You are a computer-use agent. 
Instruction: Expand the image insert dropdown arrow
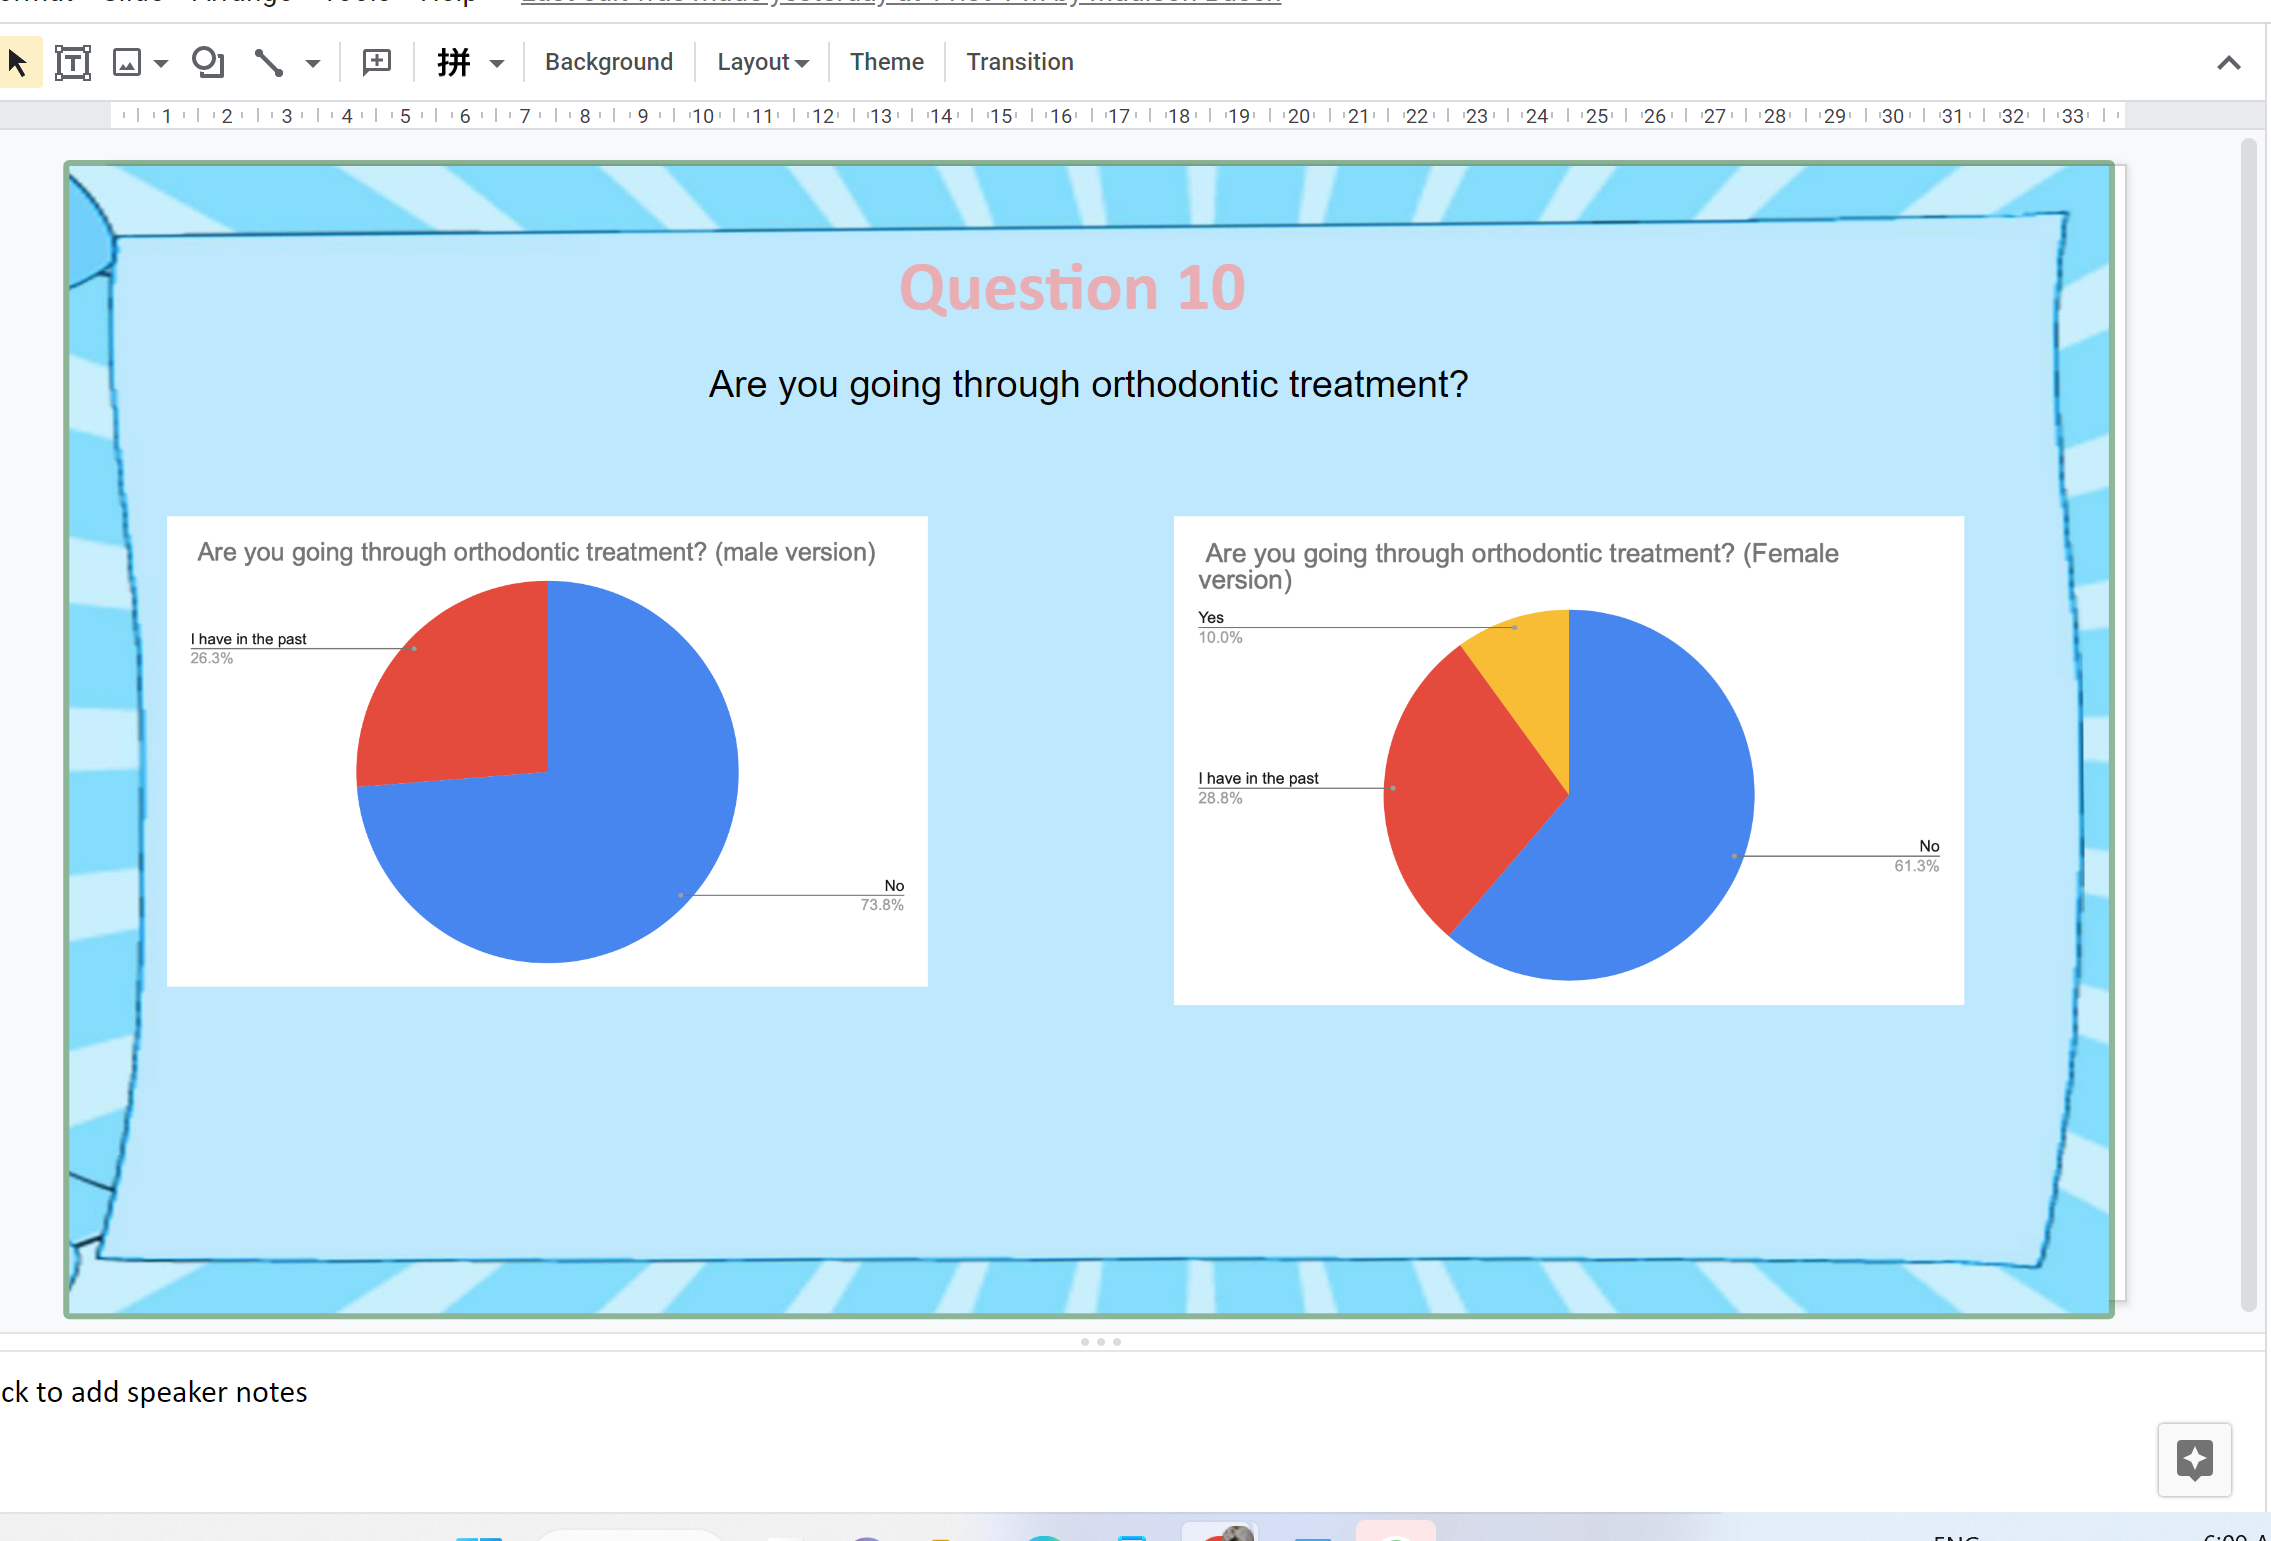(x=160, y=63)
